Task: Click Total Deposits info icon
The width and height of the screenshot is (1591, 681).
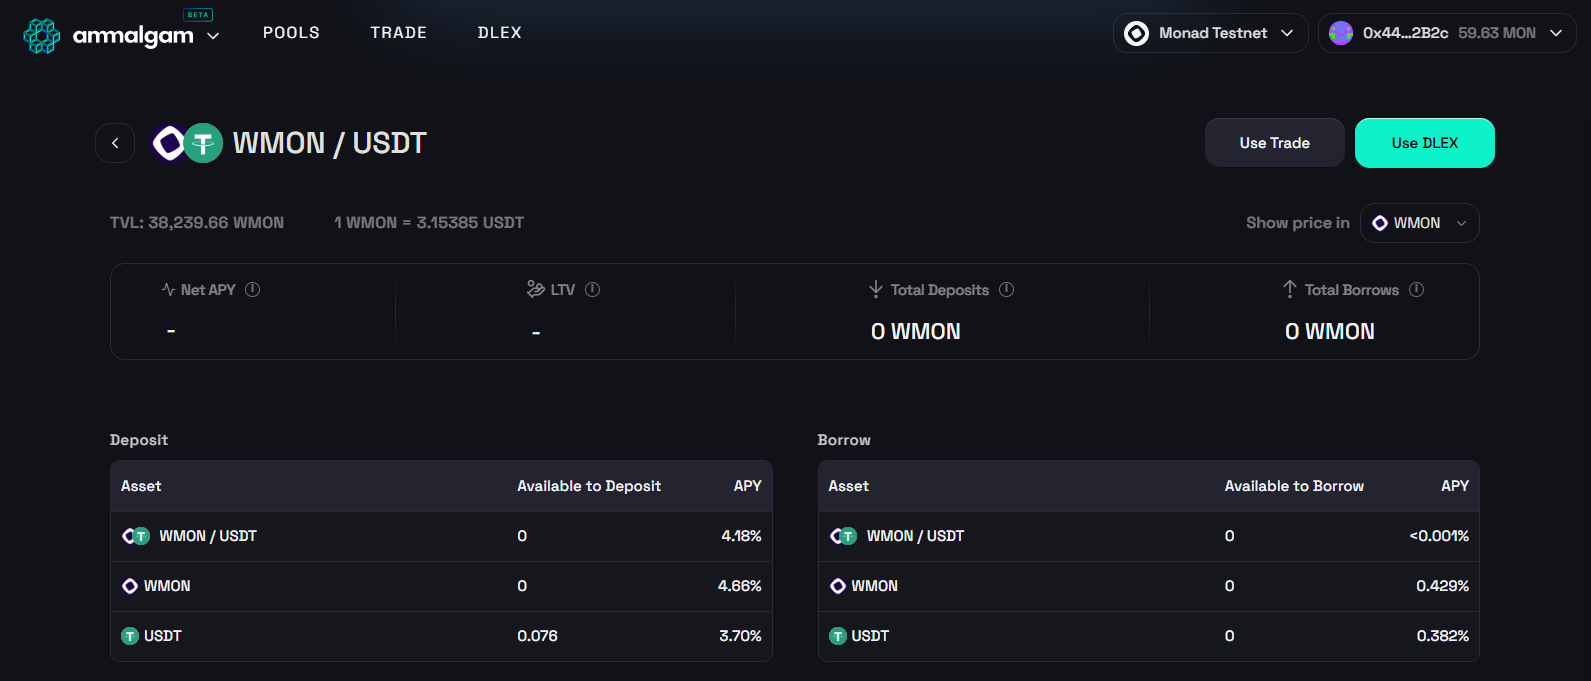Action: click(x=1007, y=289)
